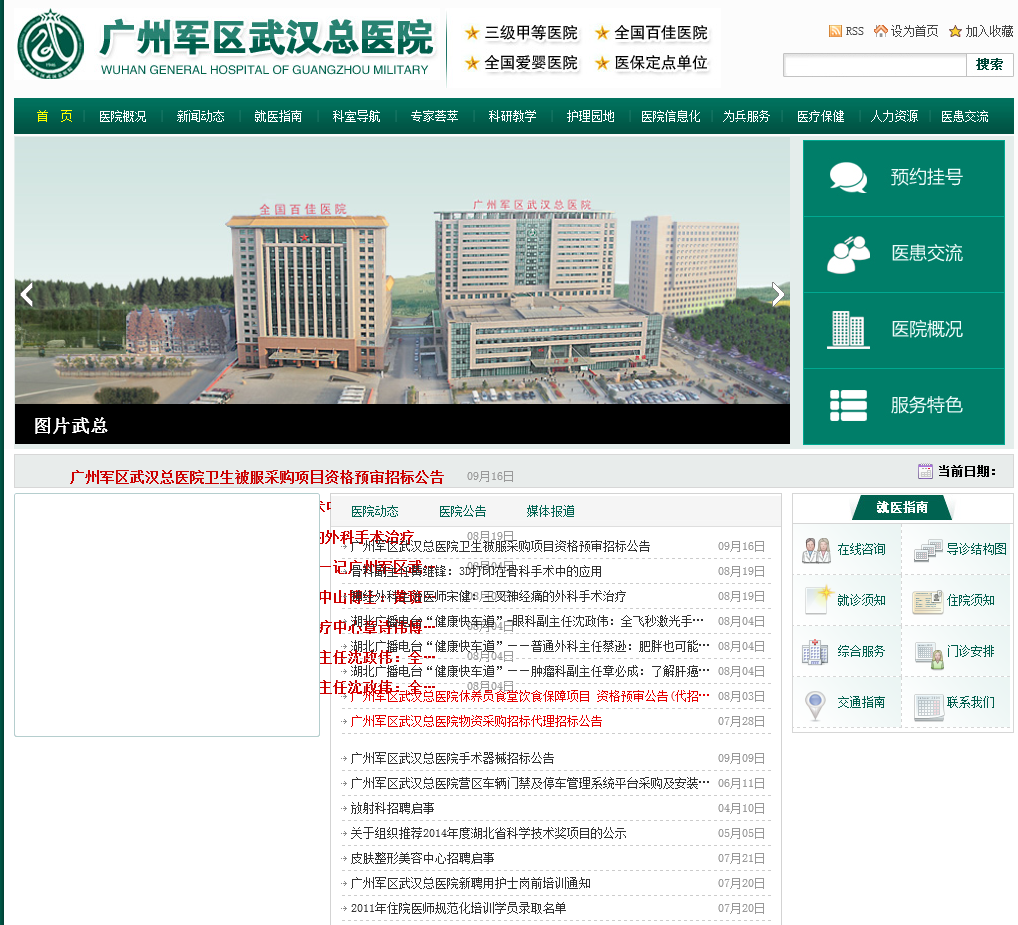
Task: Open 普通外科主任蔡逊 radio program link
Action: (529, 647)
